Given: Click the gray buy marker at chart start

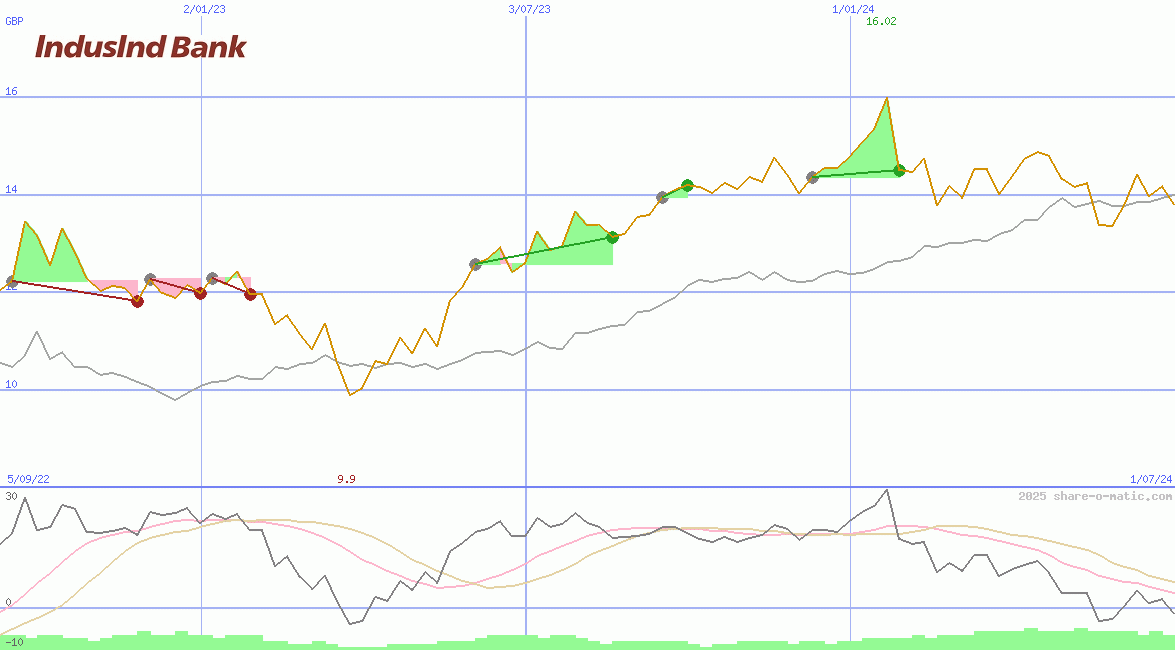Looking at the screenshot, I should pyautogui.click(x=11, y=282).
